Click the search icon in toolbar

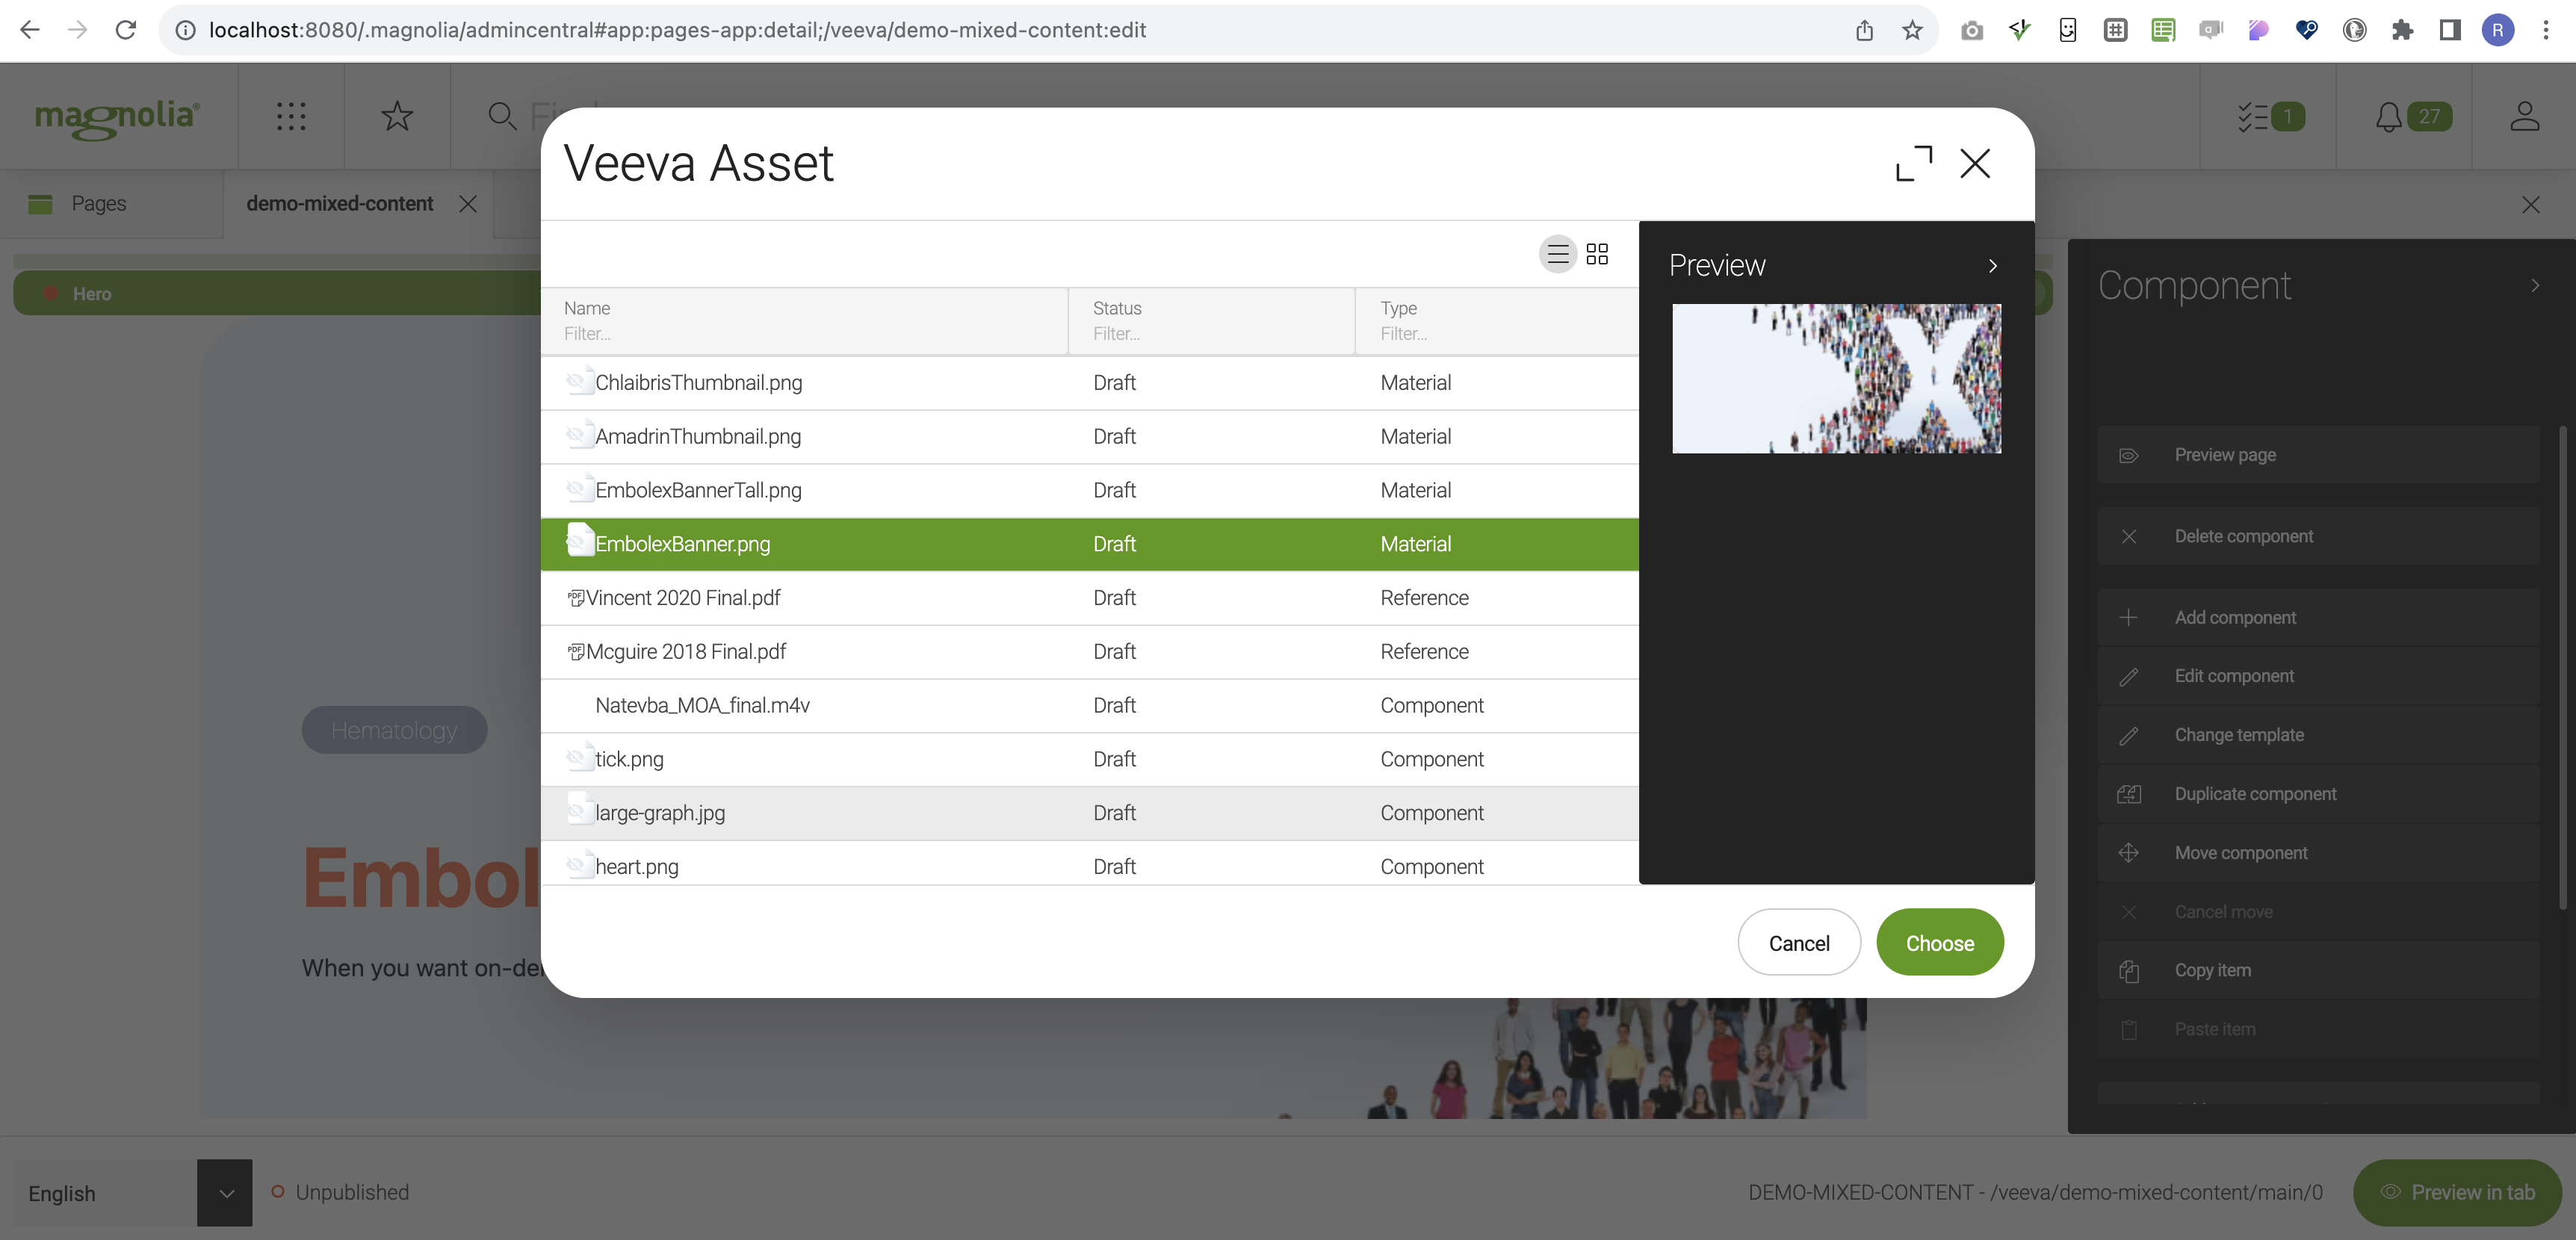[501, 115]
